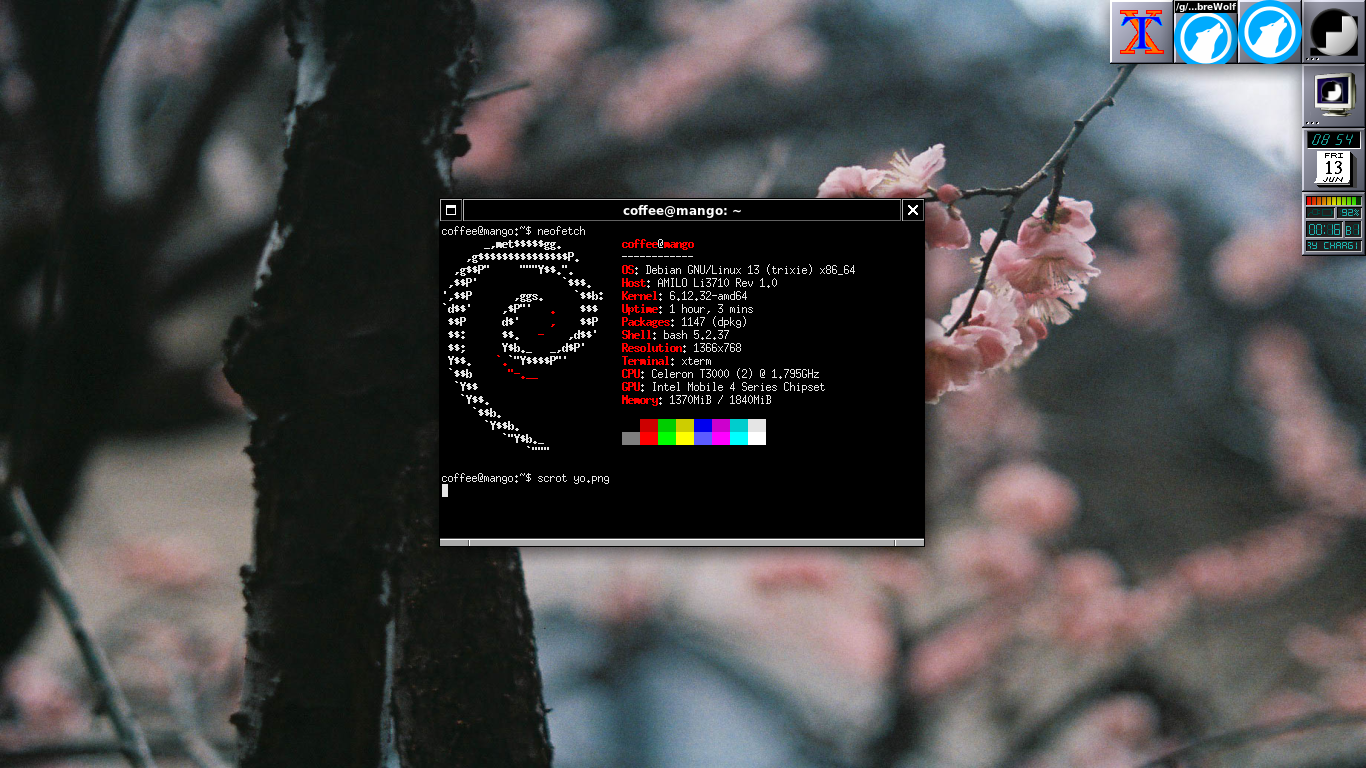
Task: Click the 08 54 digital clock display
Action: pyautogui.click(x=1334, y=140)
